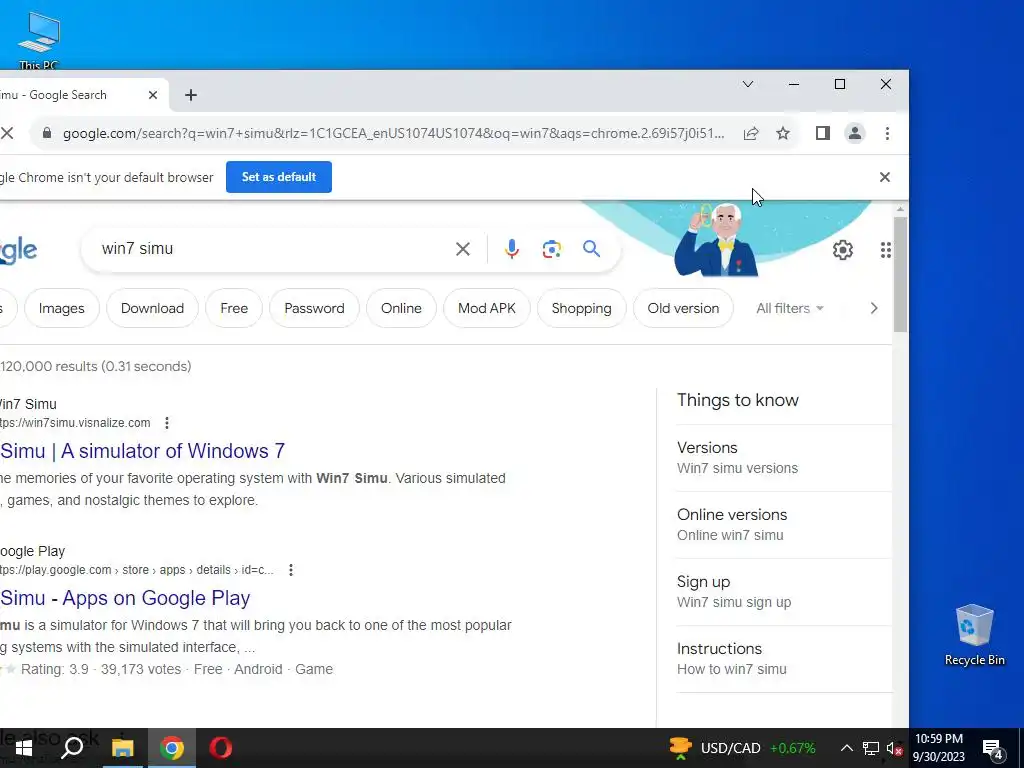Open the notification center icon
This screenshot has height=768, width=1024.
993,748
